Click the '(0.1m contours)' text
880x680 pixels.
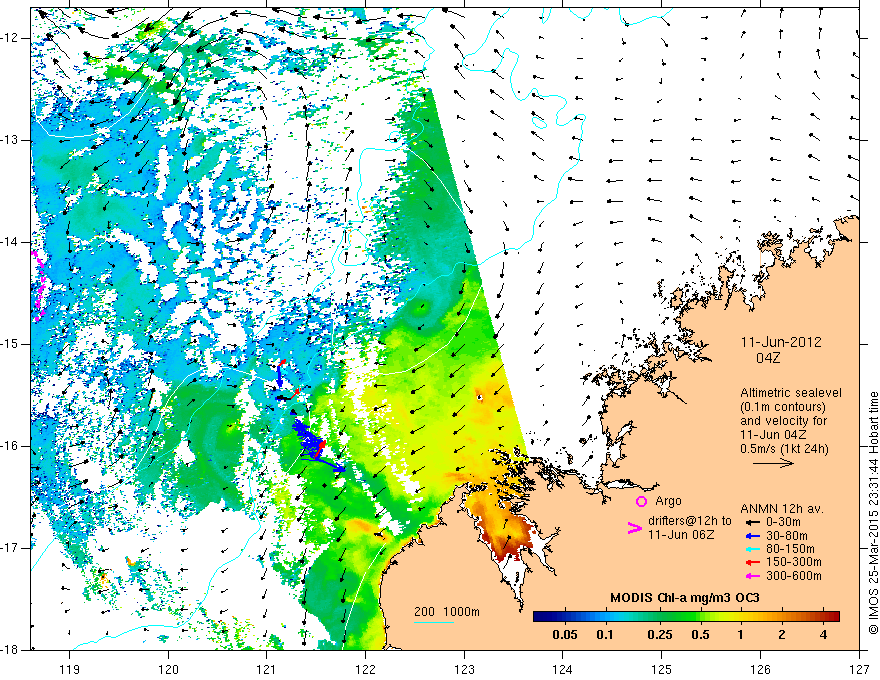782,407
